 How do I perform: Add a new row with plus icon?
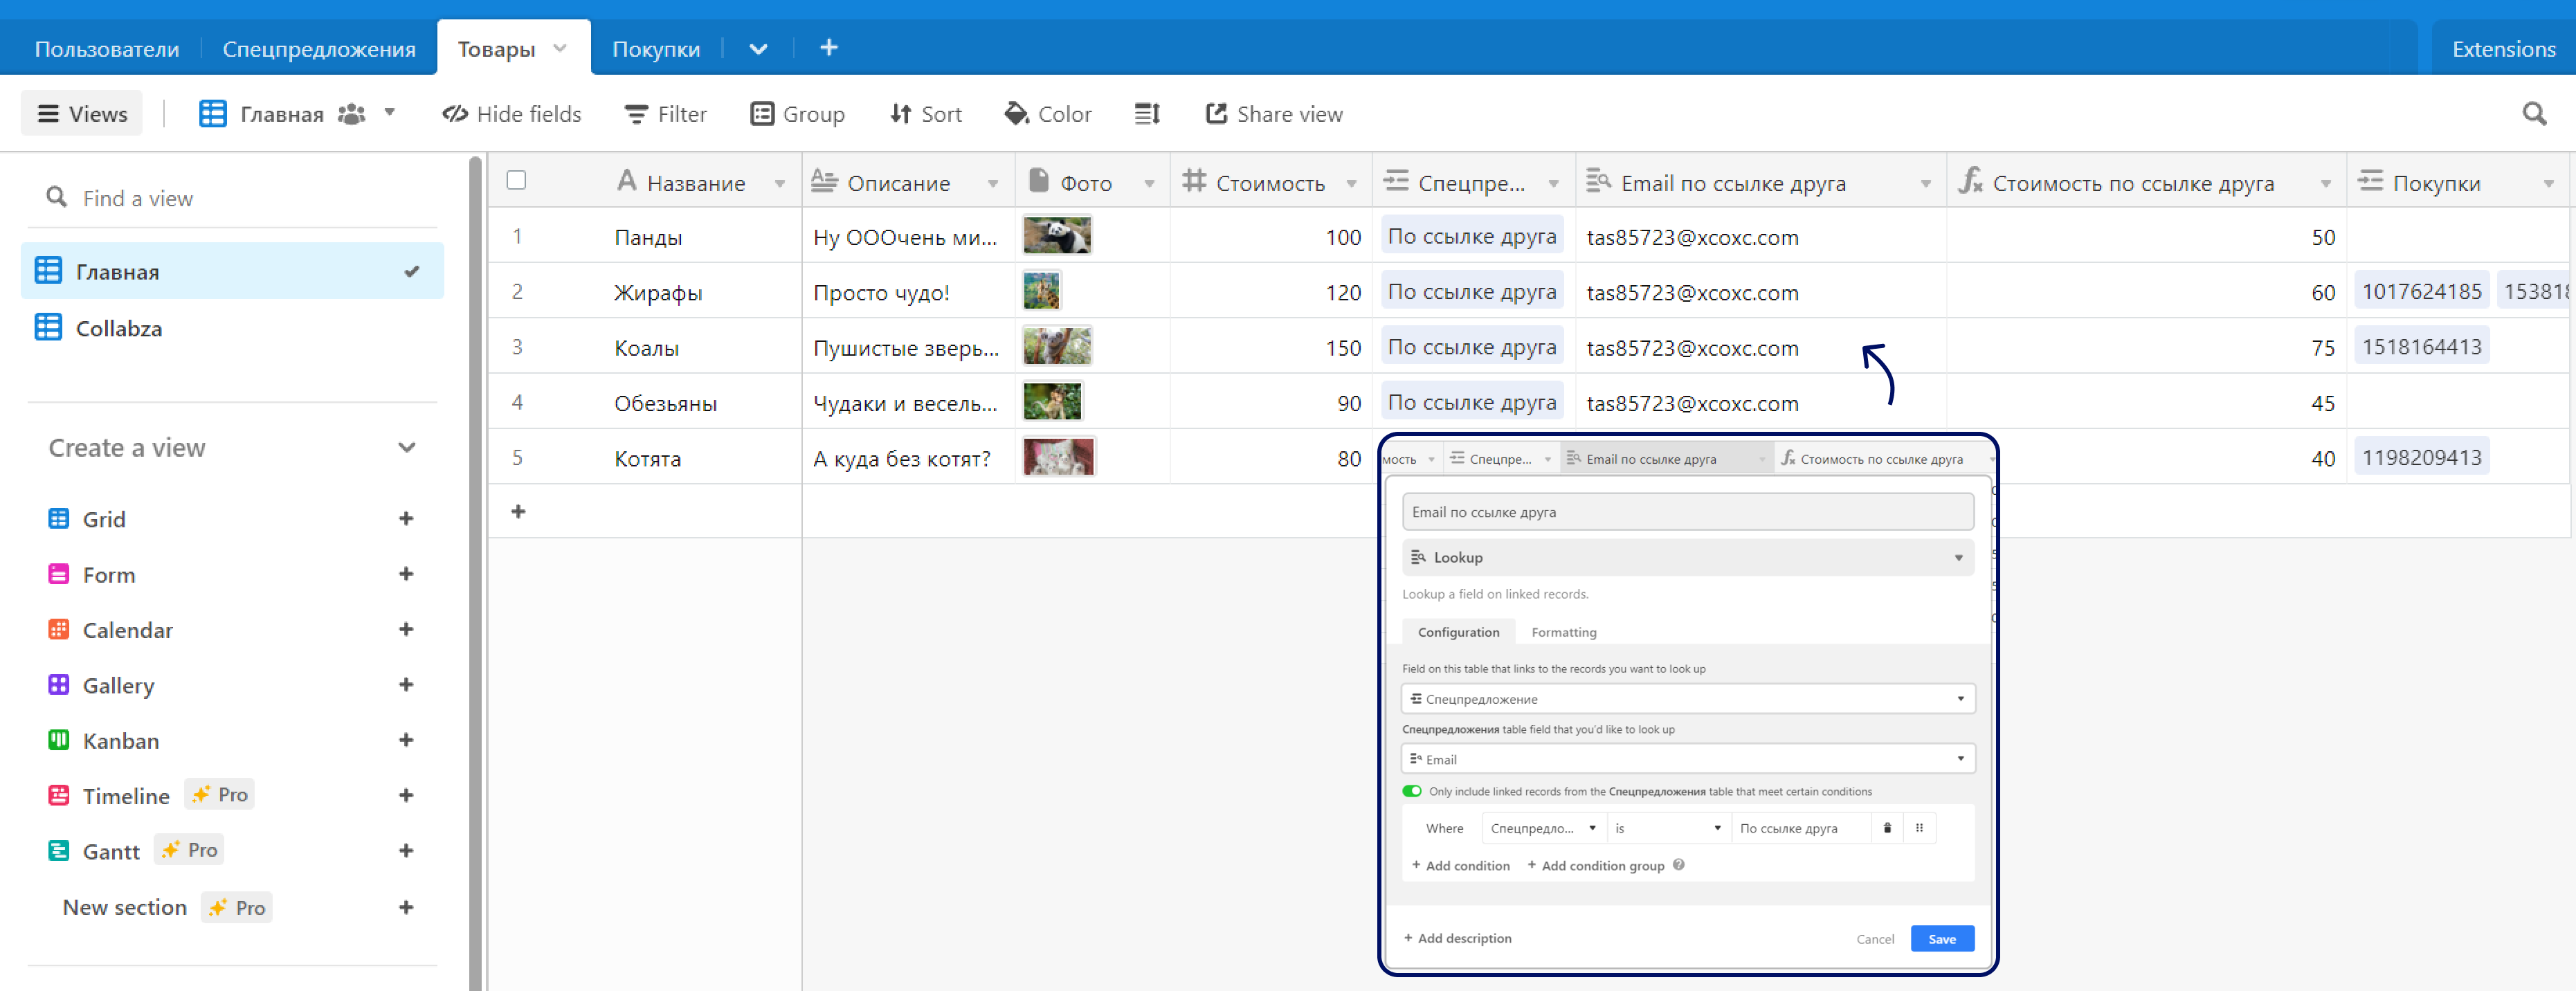click(x=518, y=511)
